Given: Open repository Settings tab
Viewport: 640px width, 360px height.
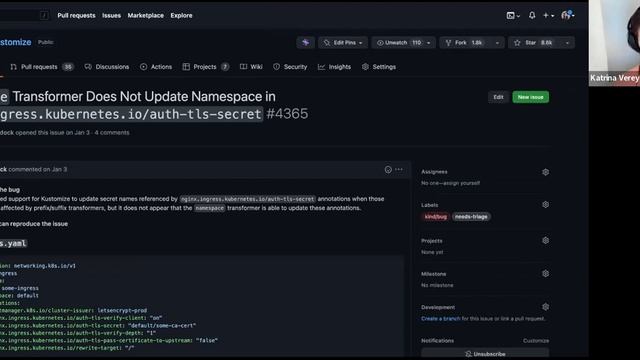Looking at the screenshot, I should (x=379, y=67).
